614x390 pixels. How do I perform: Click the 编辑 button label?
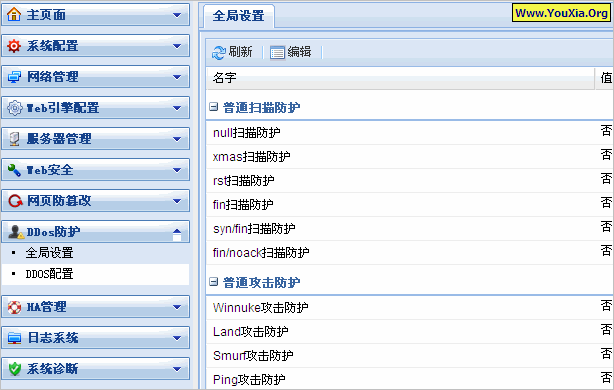point(299,52)
